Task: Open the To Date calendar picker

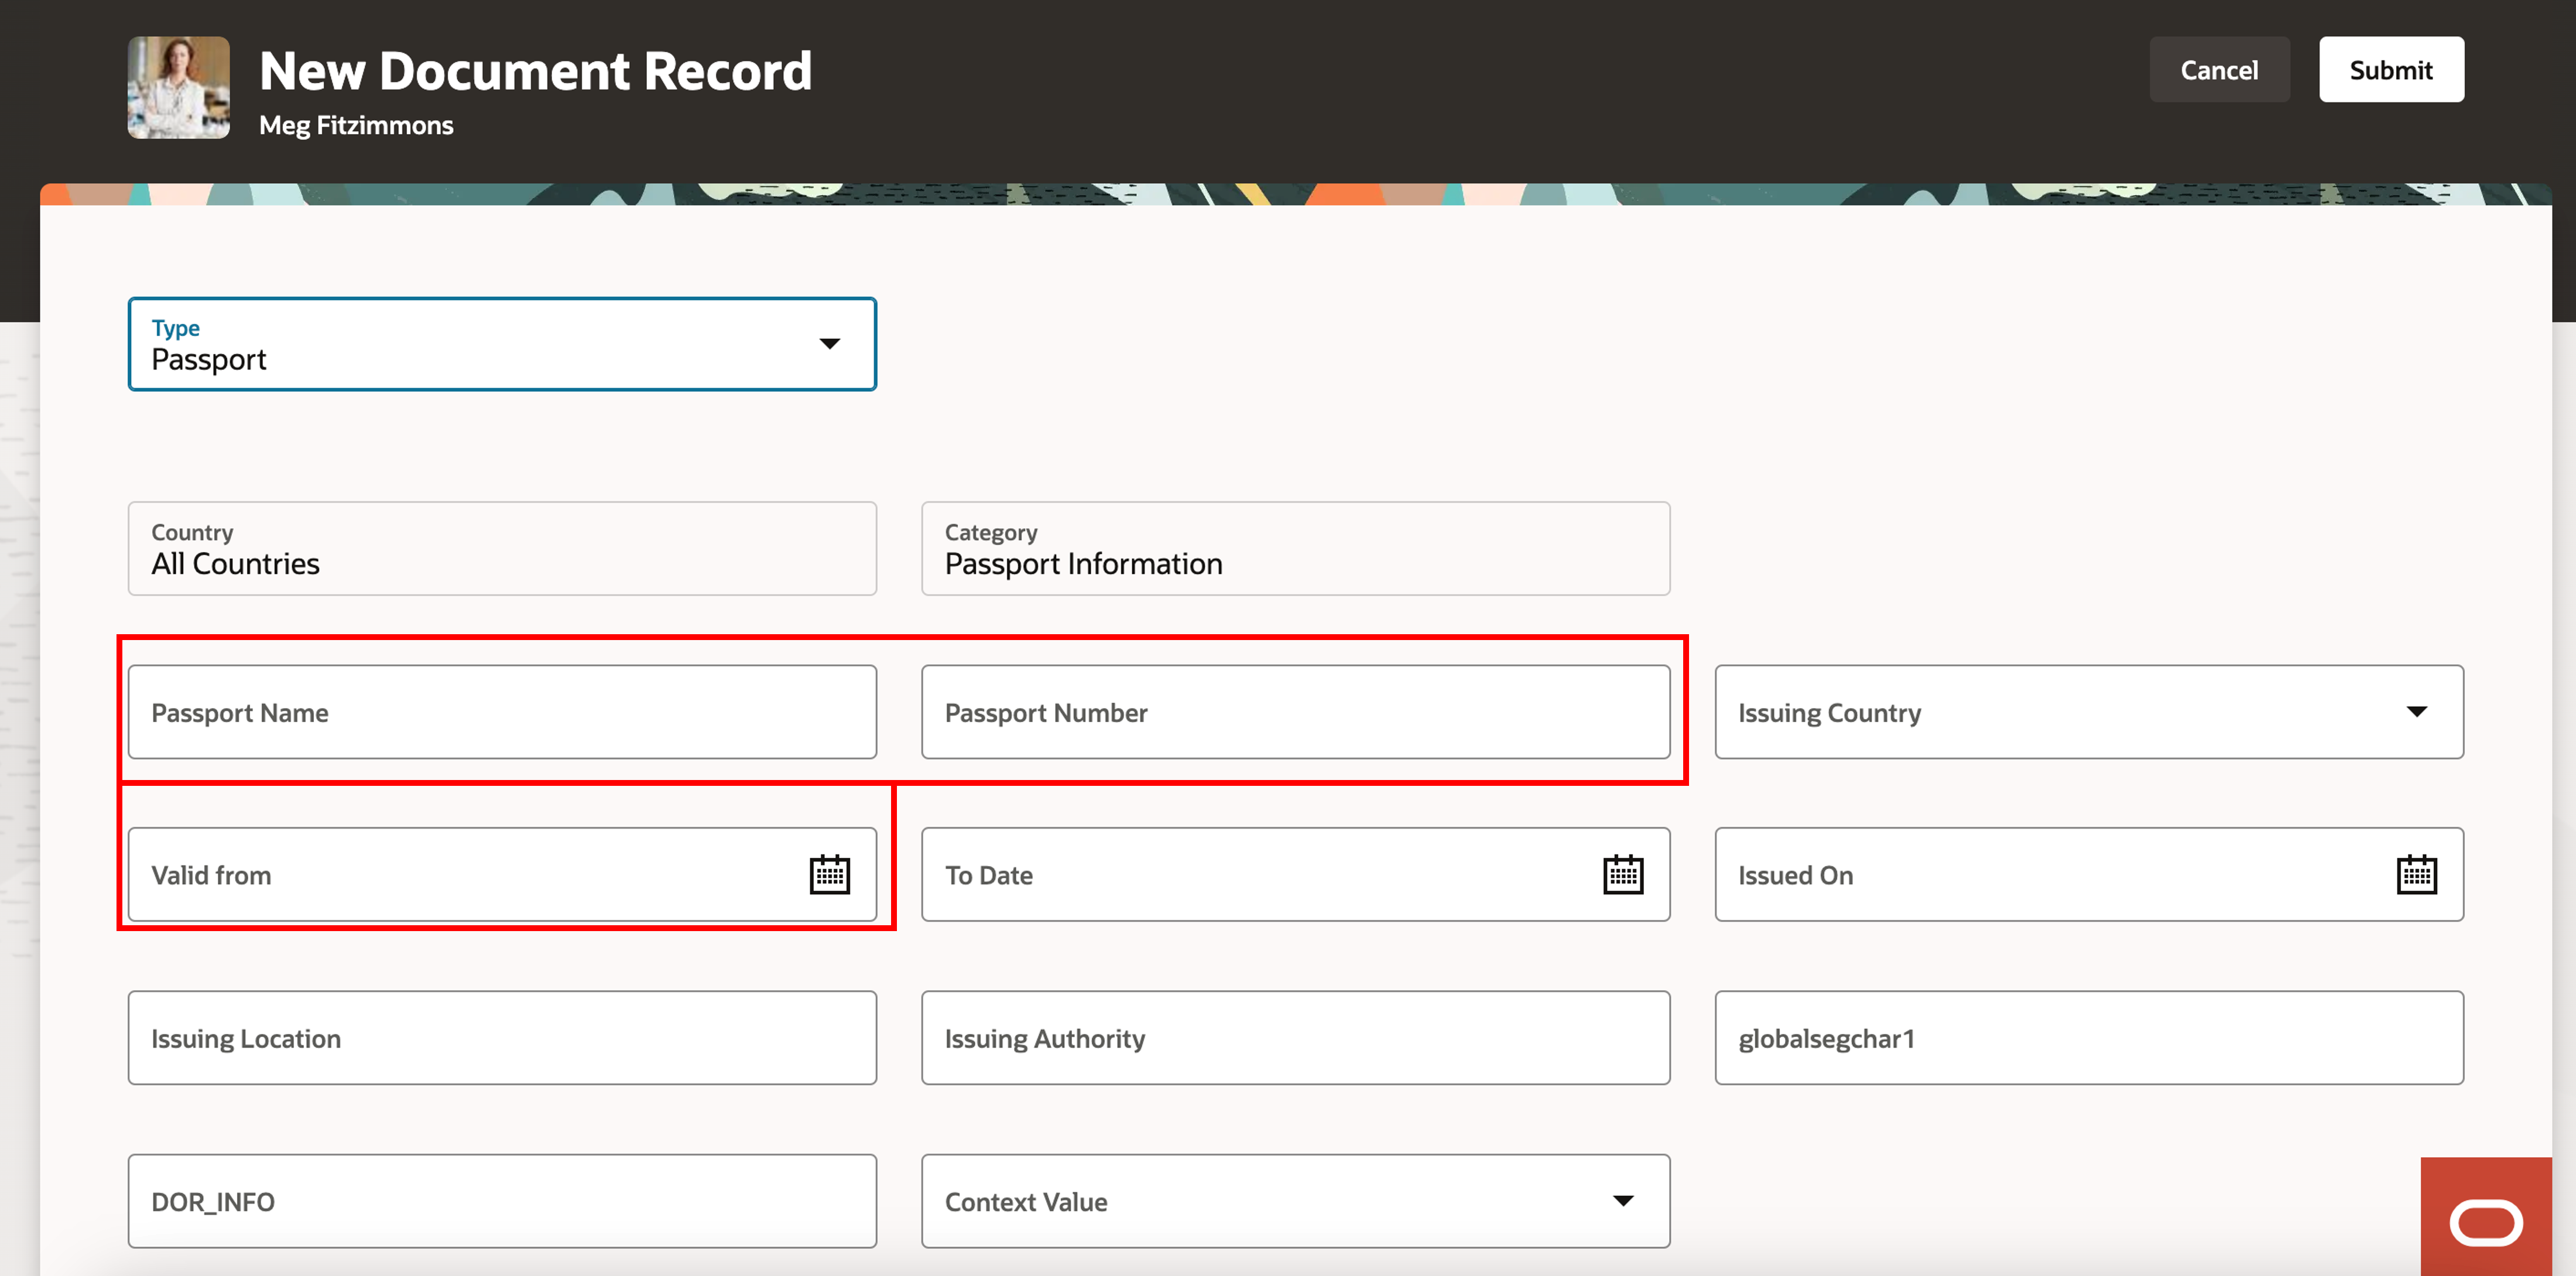Action: 1622,875
